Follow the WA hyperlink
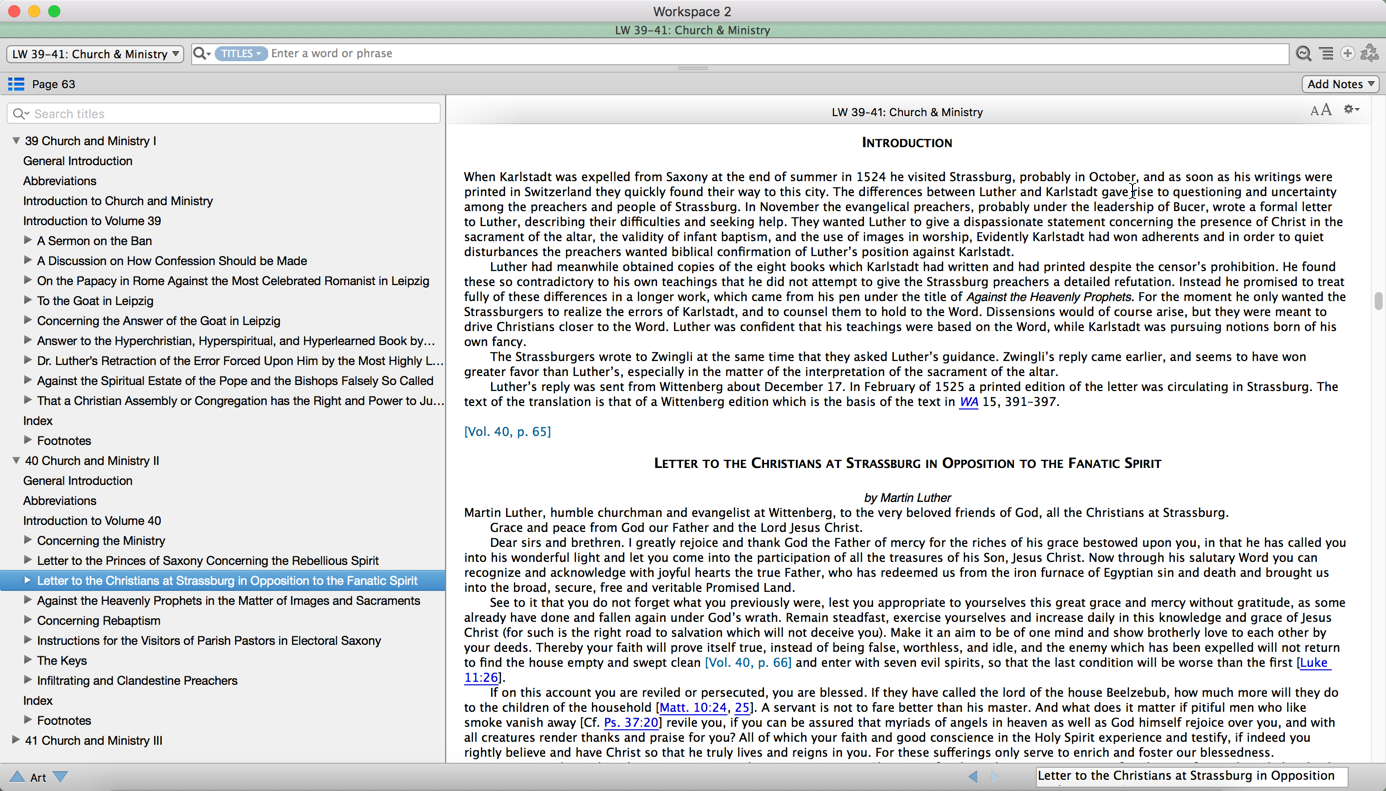This screenshot has width=1386, height=791. tap(968, 402)
